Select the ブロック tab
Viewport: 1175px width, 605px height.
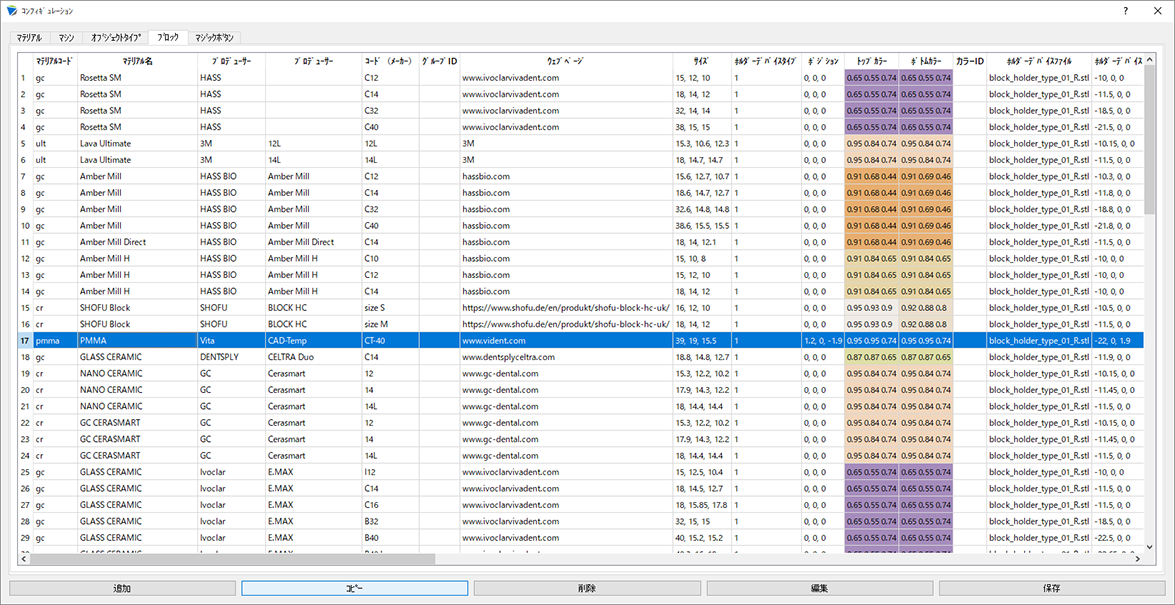(x=169, y=36)
